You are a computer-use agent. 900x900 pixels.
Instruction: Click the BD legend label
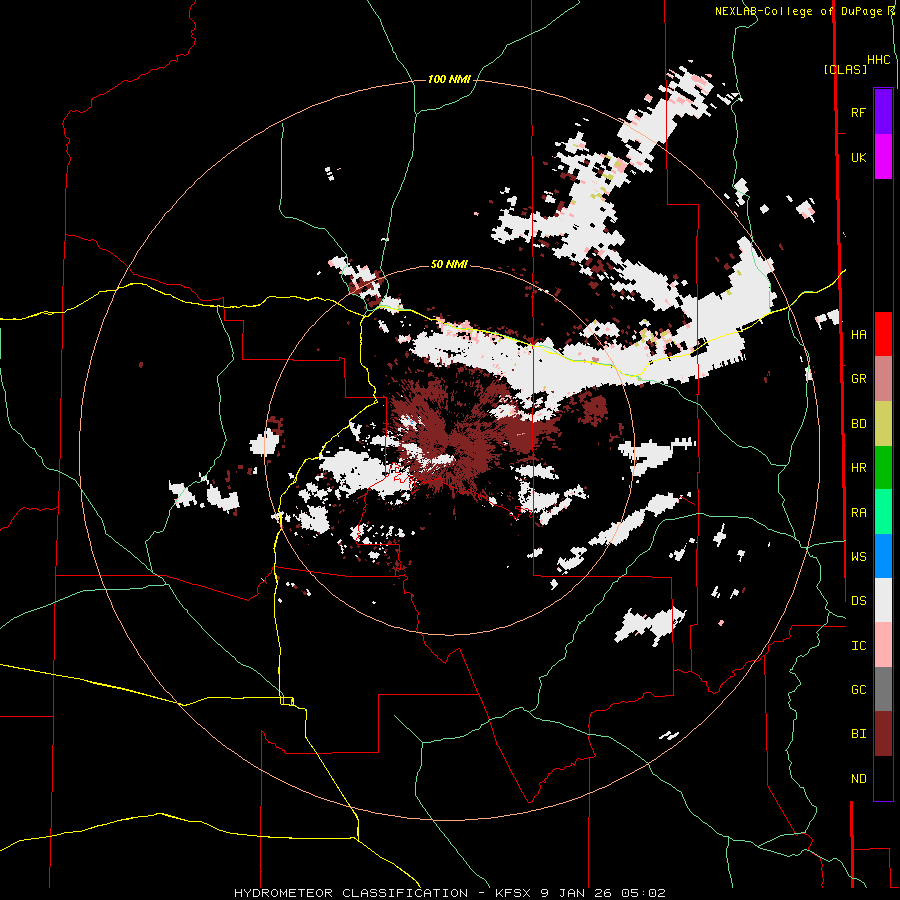click(x=858, y=424)
